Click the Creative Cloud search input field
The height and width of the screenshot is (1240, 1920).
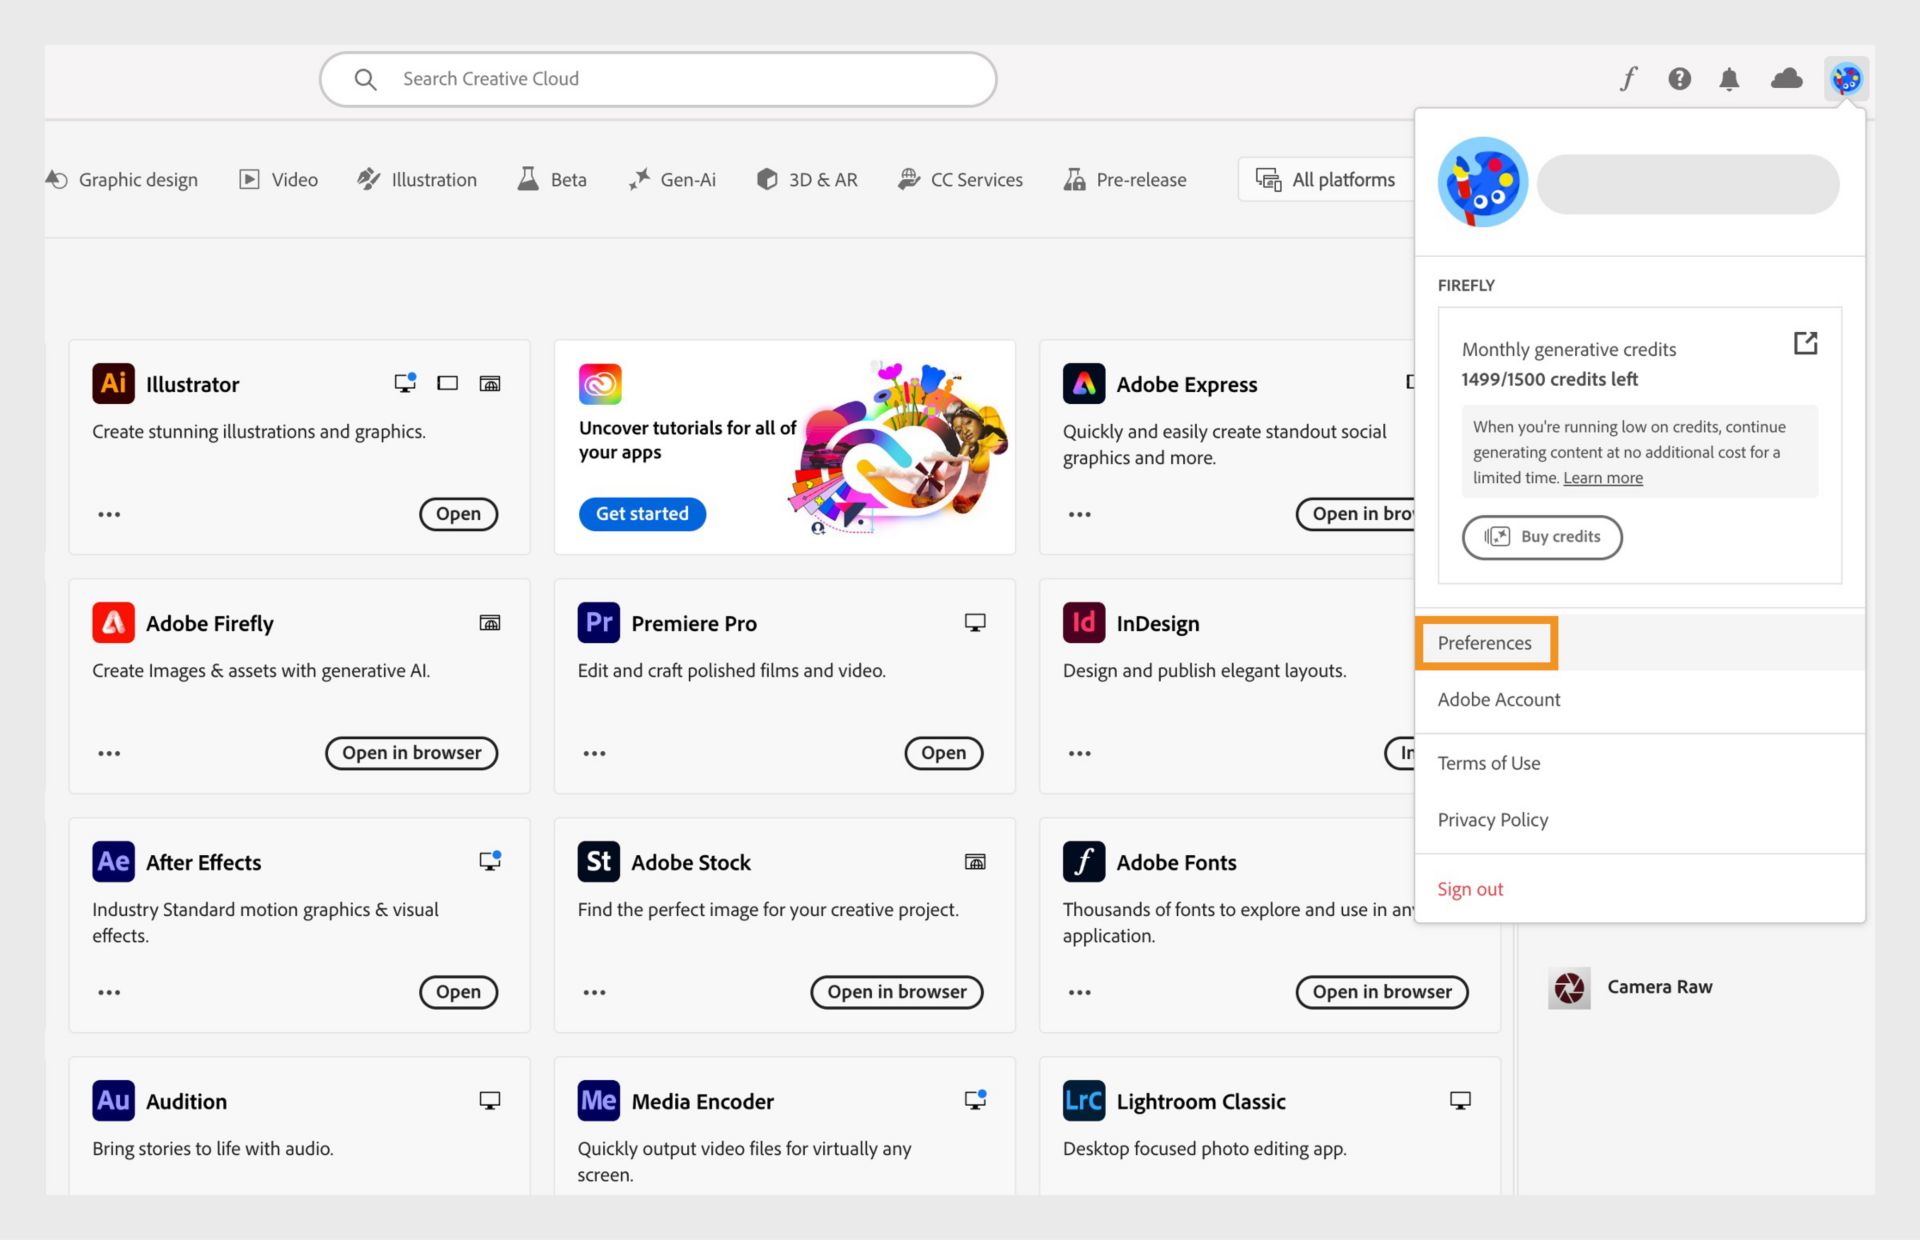(658, 77)
